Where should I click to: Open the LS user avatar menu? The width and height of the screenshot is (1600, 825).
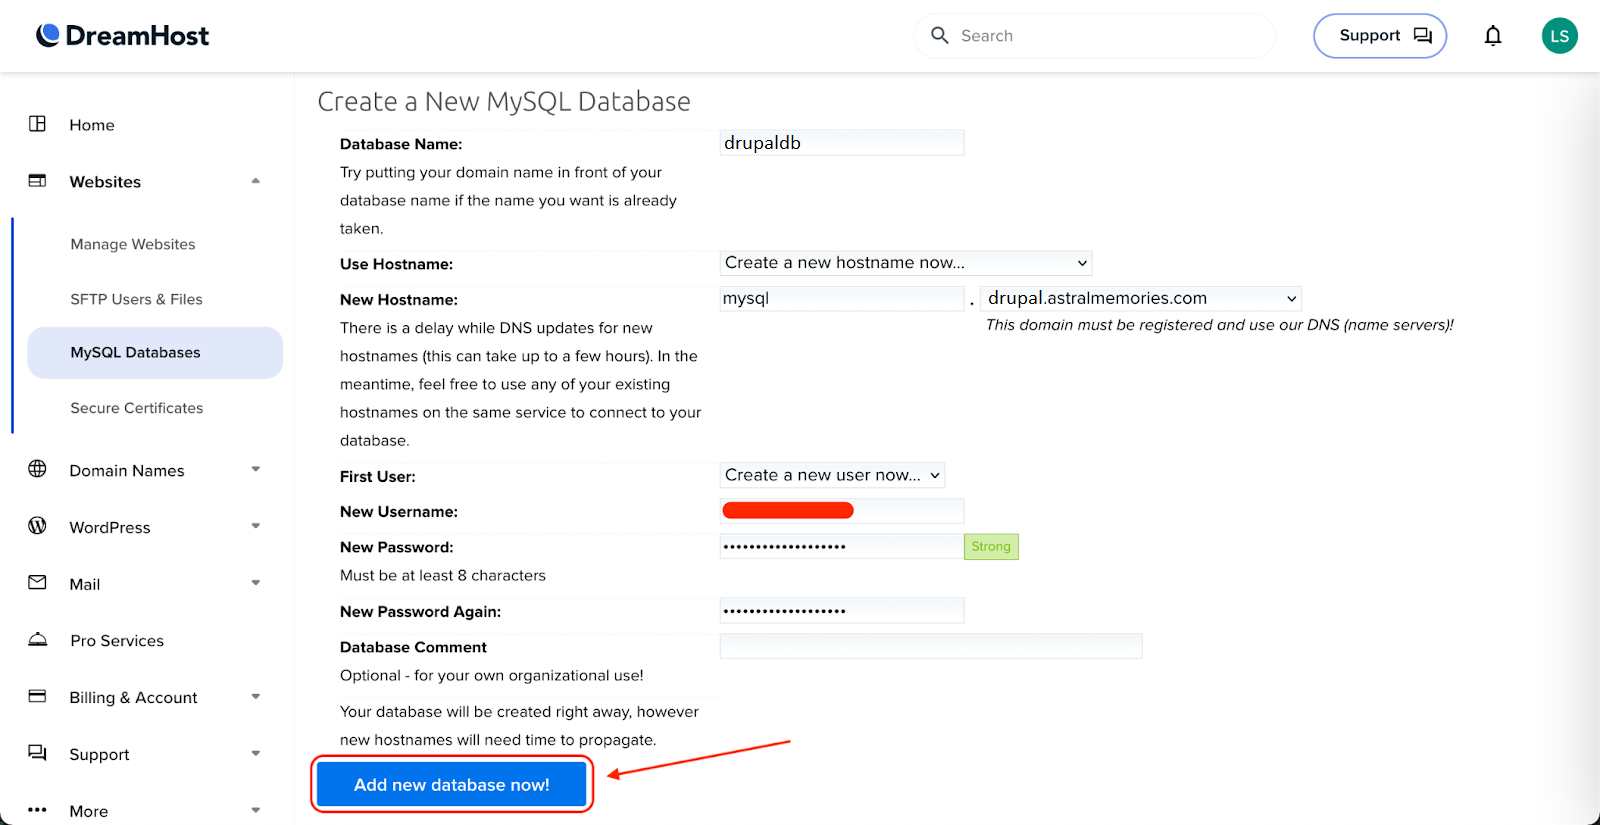tap(1559, 36)
